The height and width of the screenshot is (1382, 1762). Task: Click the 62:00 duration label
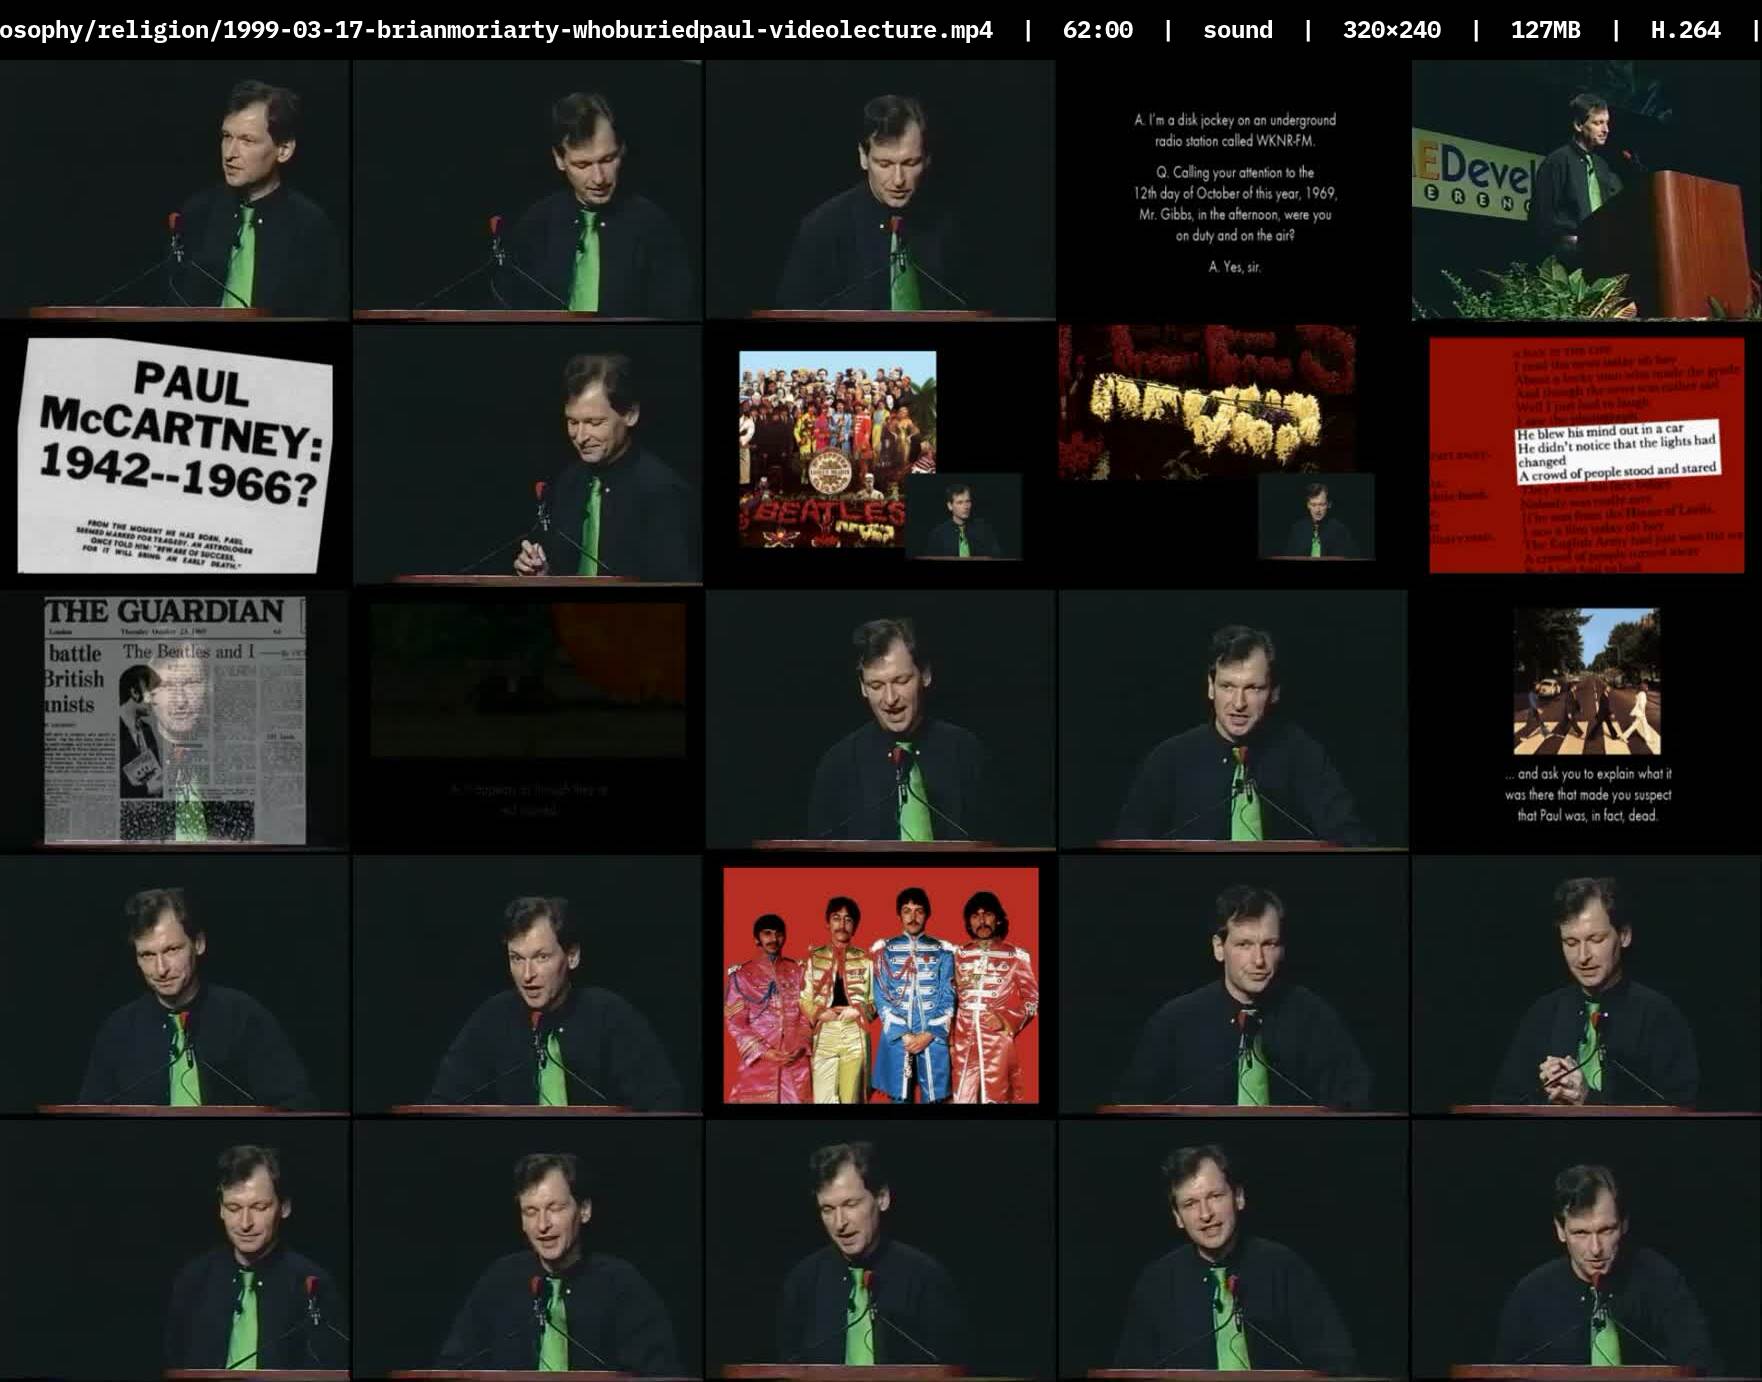point(1097,30)
